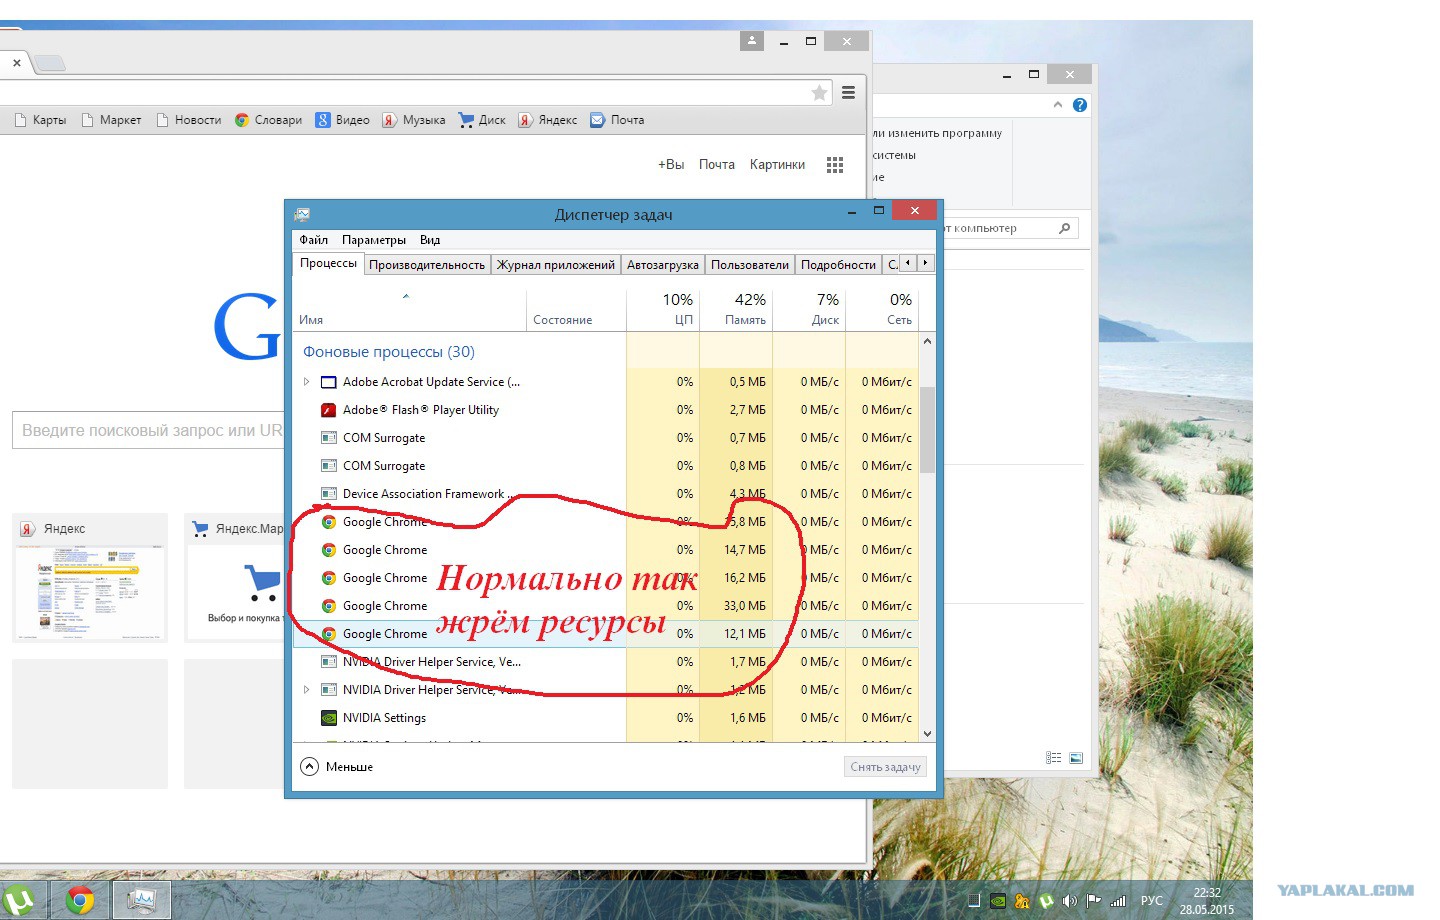Switch to the Журнал приложений tab
The width and height of the screenshot is (1440, 920).
(556, 265)
